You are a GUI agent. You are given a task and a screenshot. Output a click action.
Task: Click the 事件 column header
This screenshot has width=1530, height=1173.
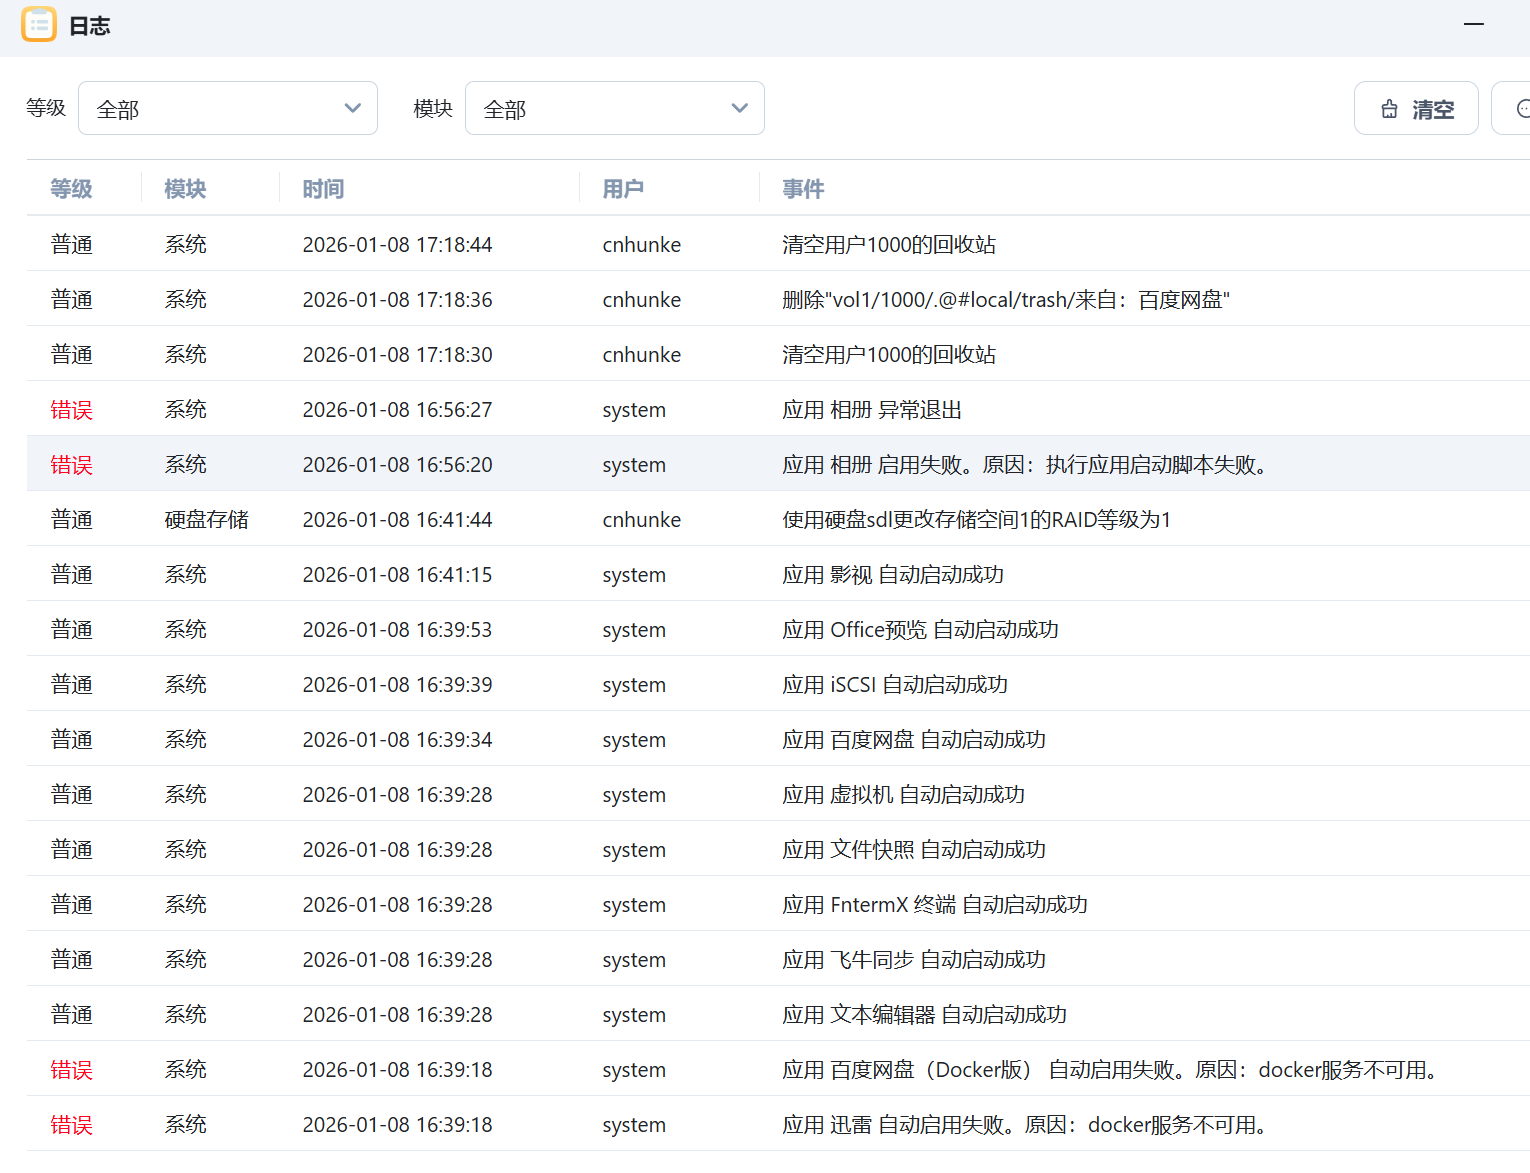pyautogui.click(x=803, y=189)
